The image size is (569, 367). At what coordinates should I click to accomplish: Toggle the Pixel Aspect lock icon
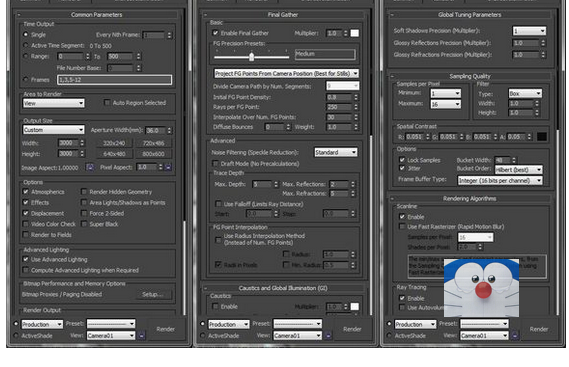coord(168,167)
